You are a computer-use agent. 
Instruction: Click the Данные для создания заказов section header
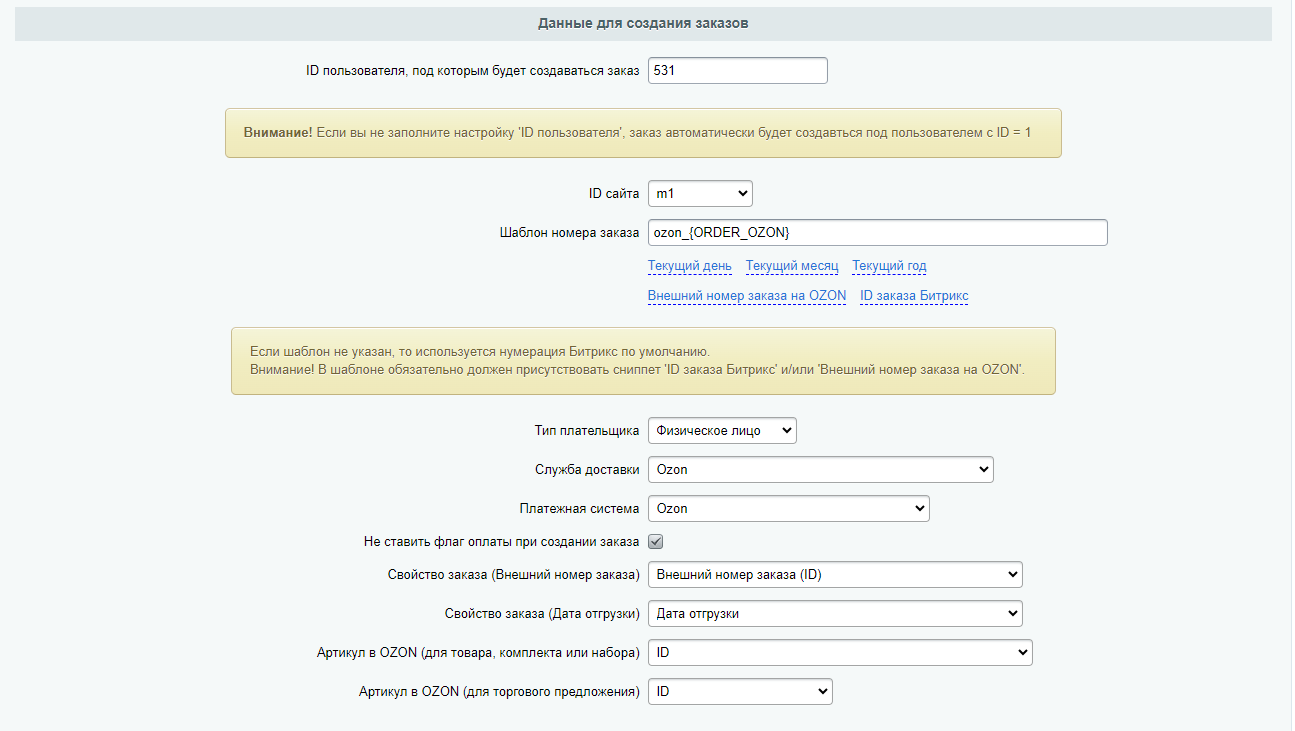(x=643, y=24)
